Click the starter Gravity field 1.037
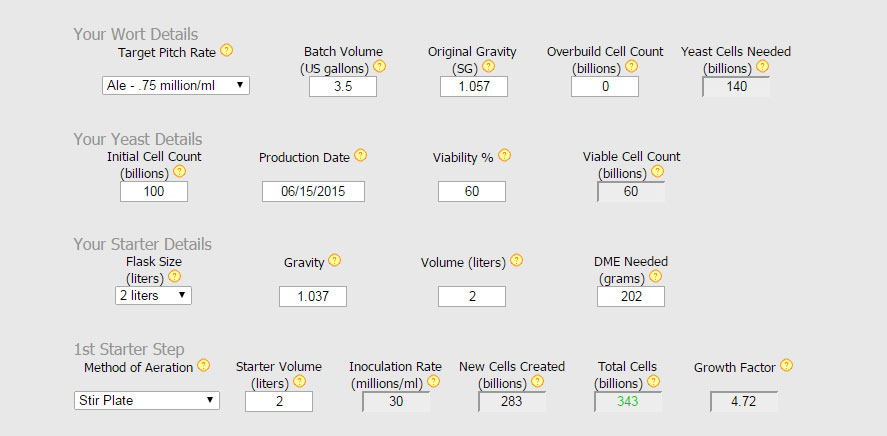The height and width of the screenshot is (436, 887). tap(312, 296)
